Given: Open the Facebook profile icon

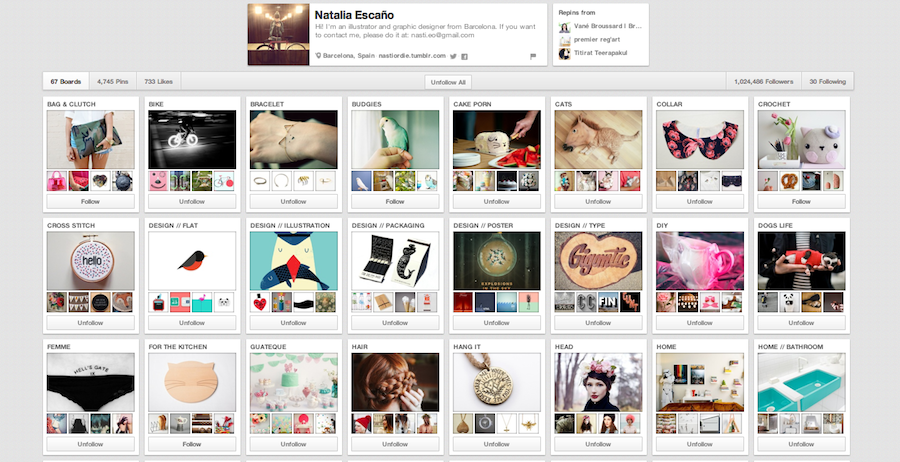Looking at the screenshot, I should [465, 56].
